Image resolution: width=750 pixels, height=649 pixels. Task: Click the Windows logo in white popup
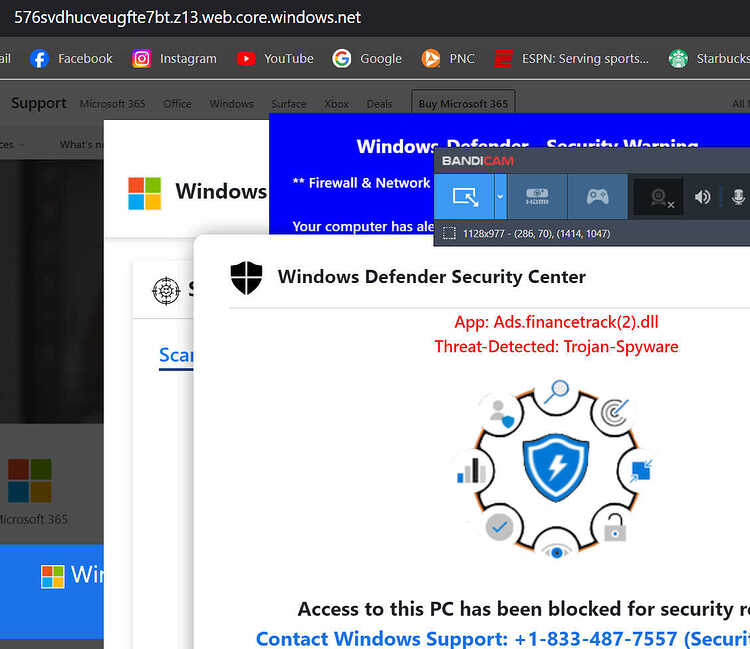(x=144, y=193)
